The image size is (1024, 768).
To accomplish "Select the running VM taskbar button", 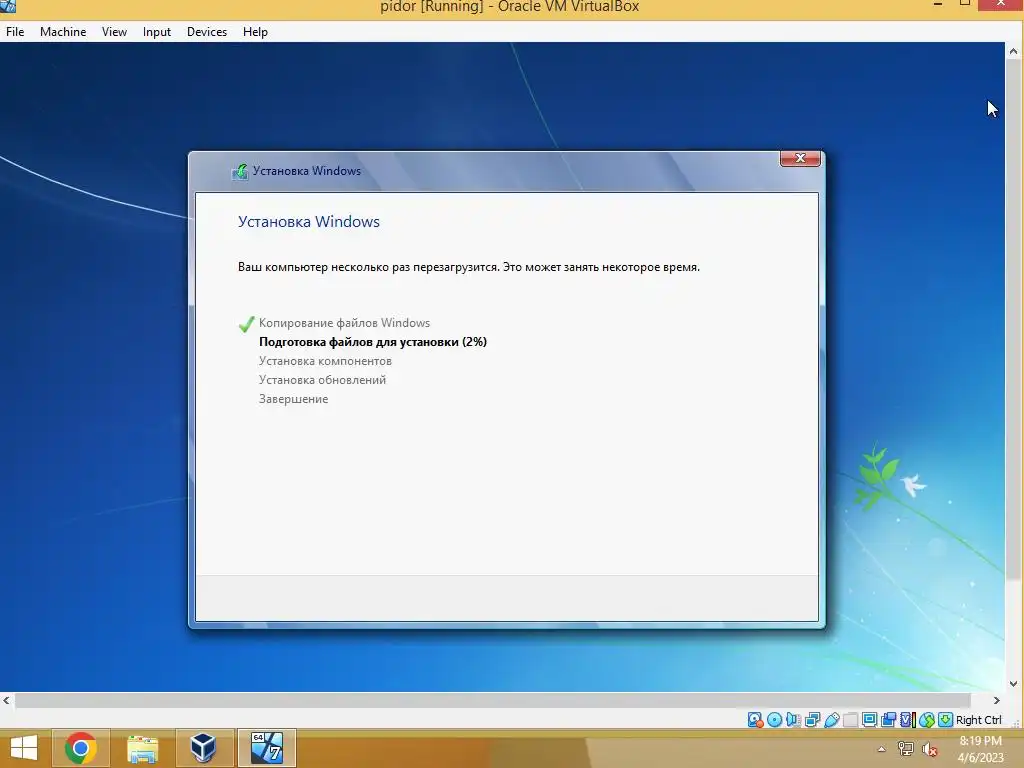I will pyautogui.click(x=266, y=748).
